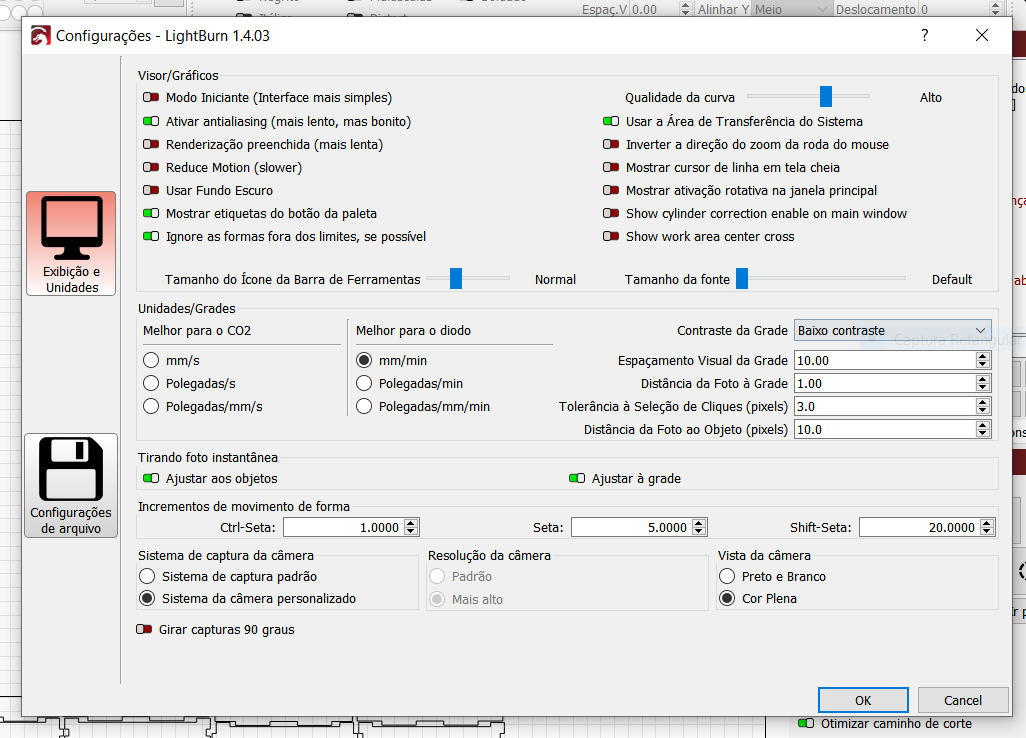
Task: Enable Show work area center cross
Action: tap(611, 236)
